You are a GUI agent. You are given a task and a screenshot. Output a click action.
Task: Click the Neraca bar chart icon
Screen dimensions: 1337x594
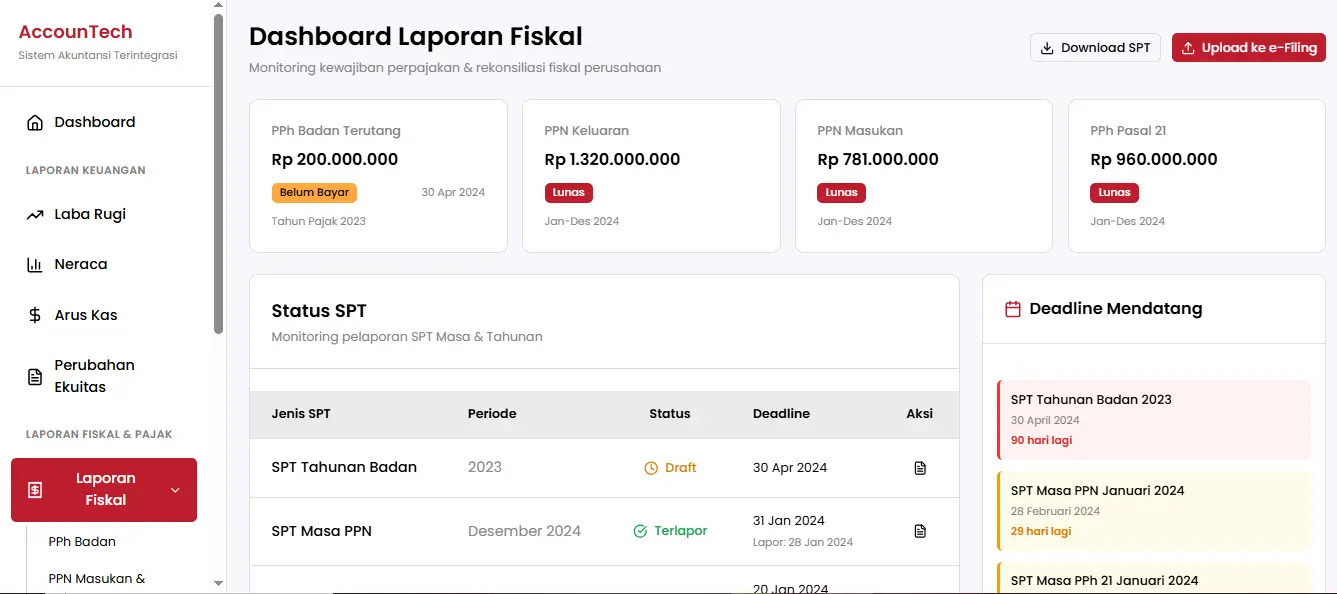[35, 265]
